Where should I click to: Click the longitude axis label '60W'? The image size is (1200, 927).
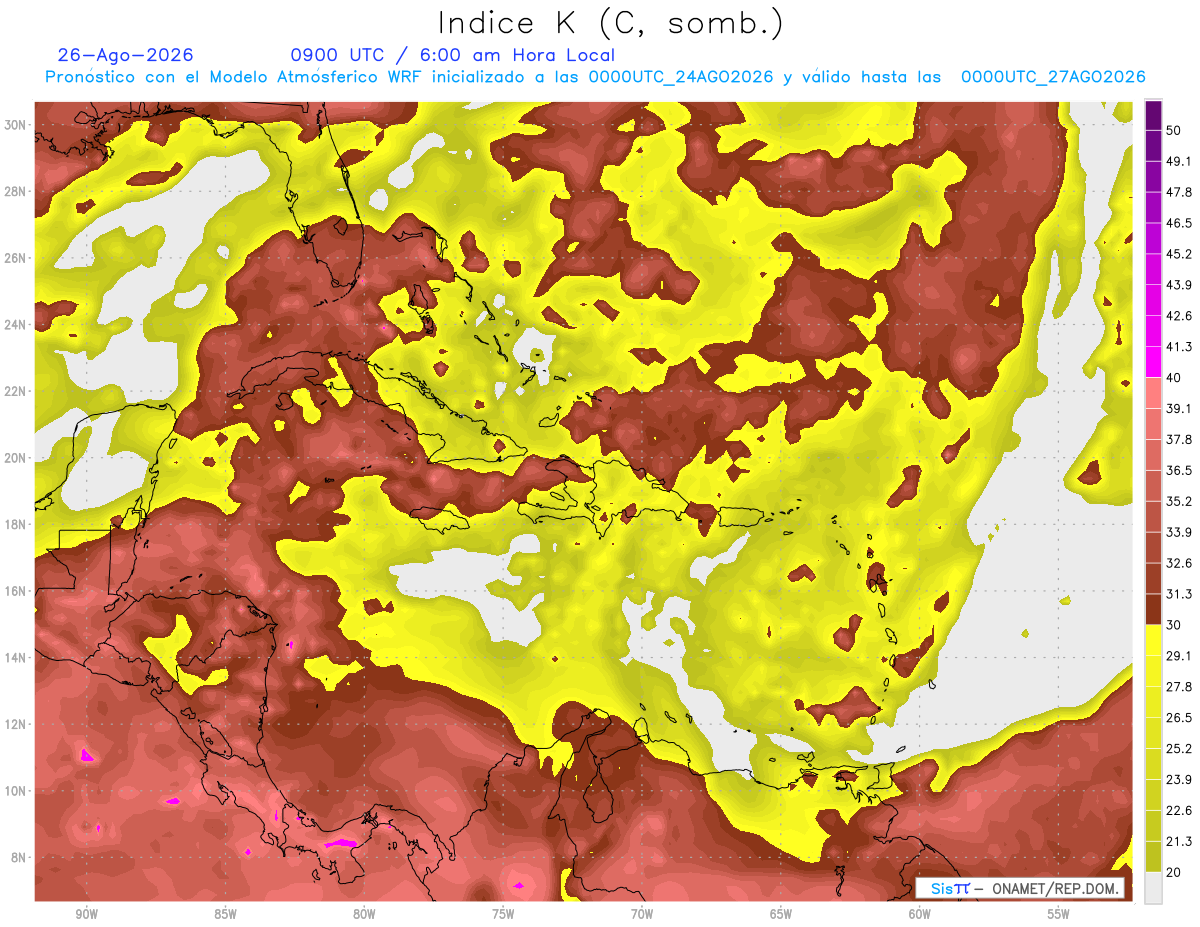pyautogui.click(x=920, y=915)
